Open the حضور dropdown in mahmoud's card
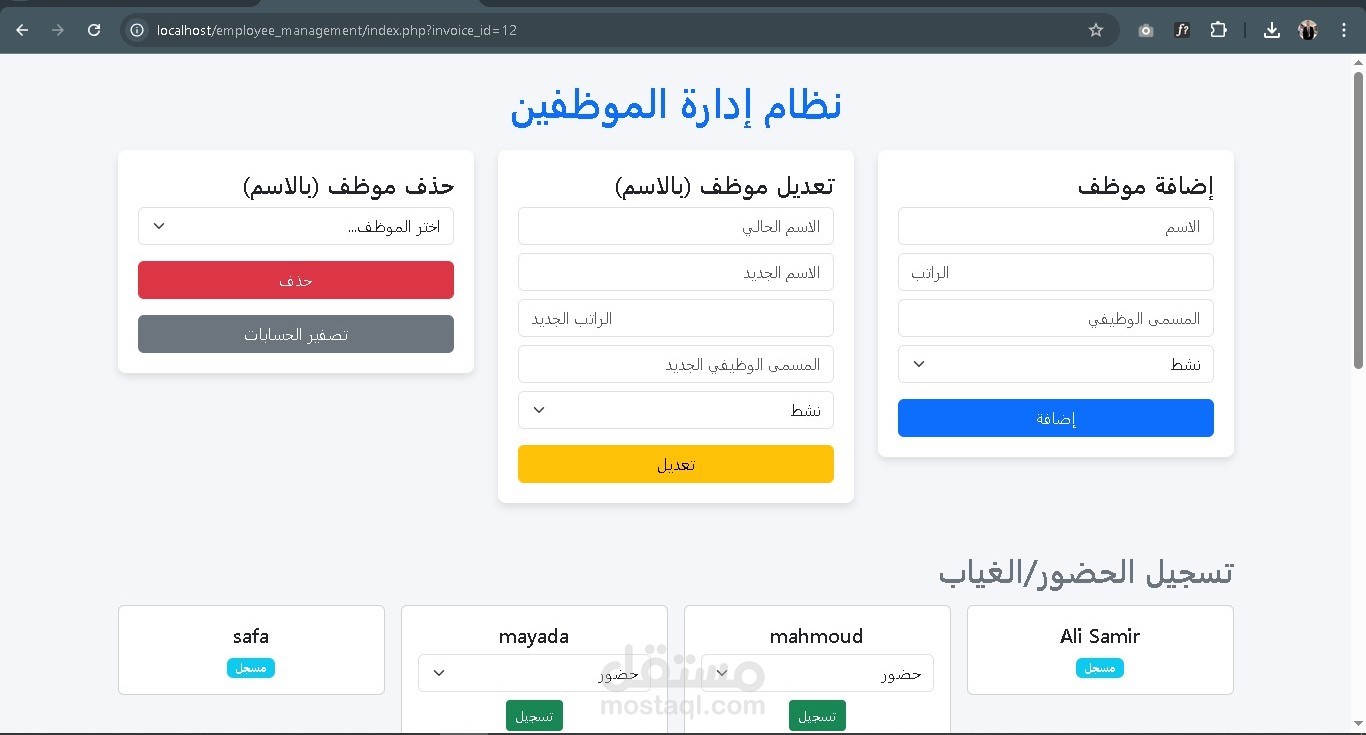The image size is (1366, 735). click(817, 673)
